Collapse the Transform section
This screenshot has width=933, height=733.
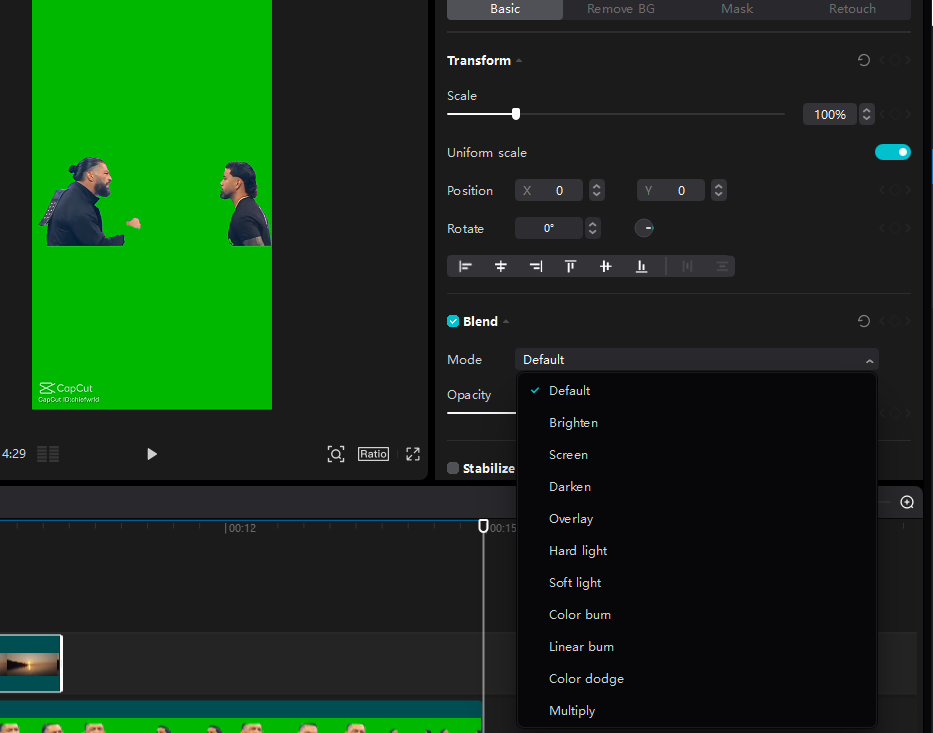point(518,60)
